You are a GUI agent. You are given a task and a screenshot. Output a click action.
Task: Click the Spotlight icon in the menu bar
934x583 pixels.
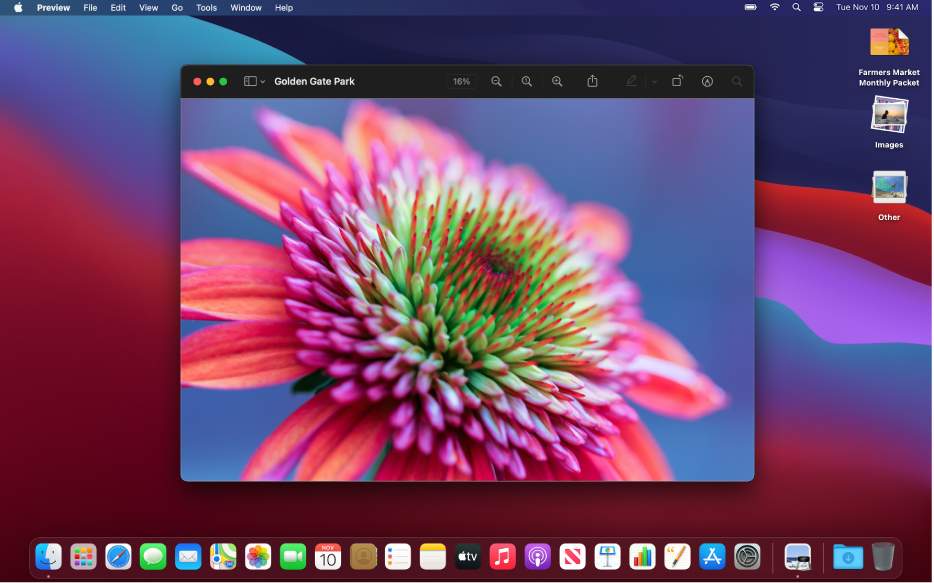click(796, 7)
